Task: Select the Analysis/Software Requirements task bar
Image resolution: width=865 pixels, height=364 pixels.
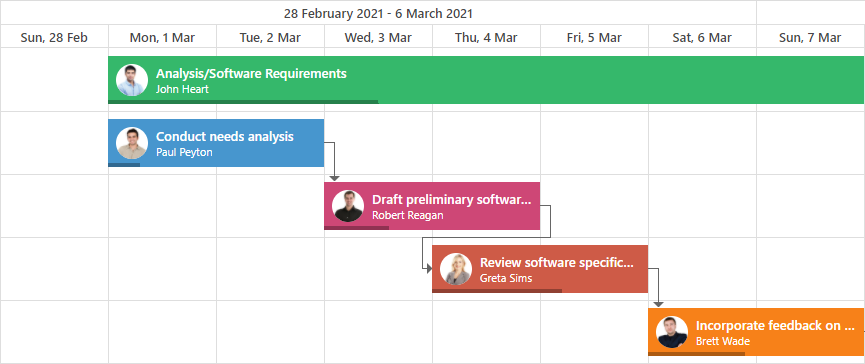Action: pyautogui.click(x=486, y=80)
